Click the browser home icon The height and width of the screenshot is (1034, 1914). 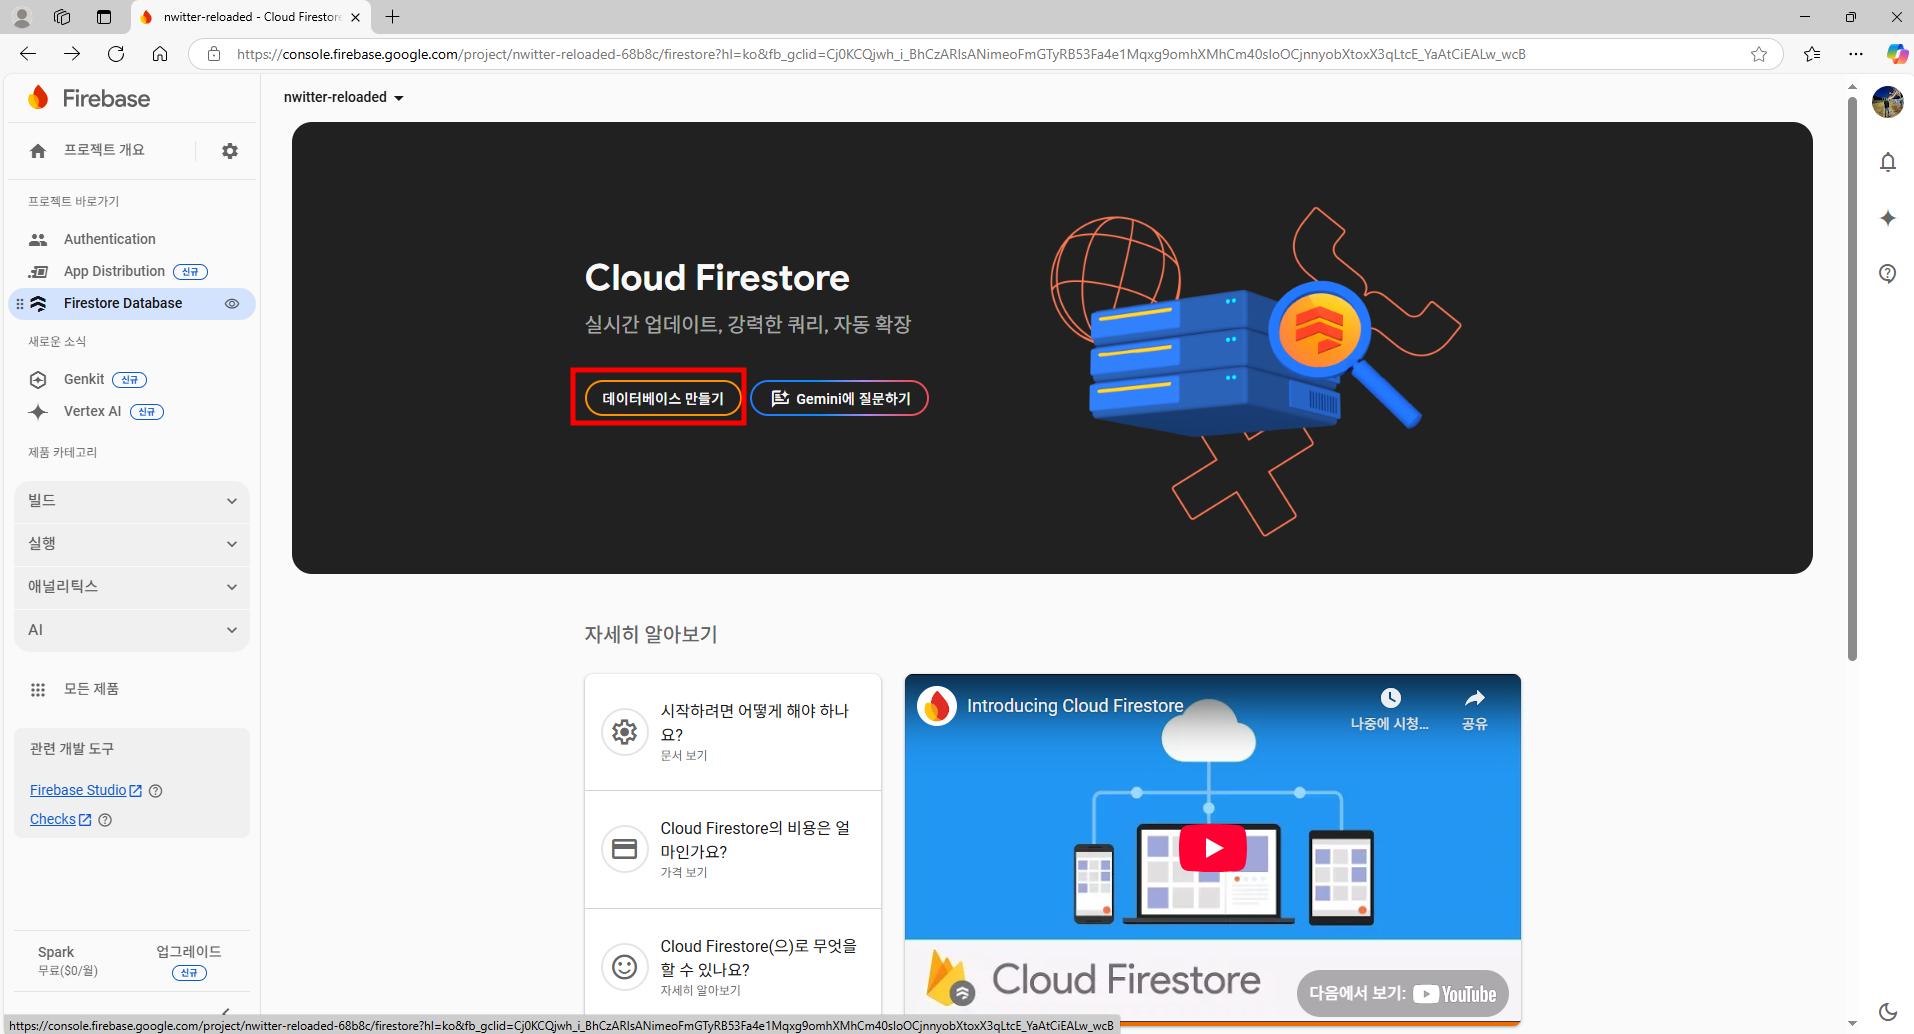tap(160, 54)
